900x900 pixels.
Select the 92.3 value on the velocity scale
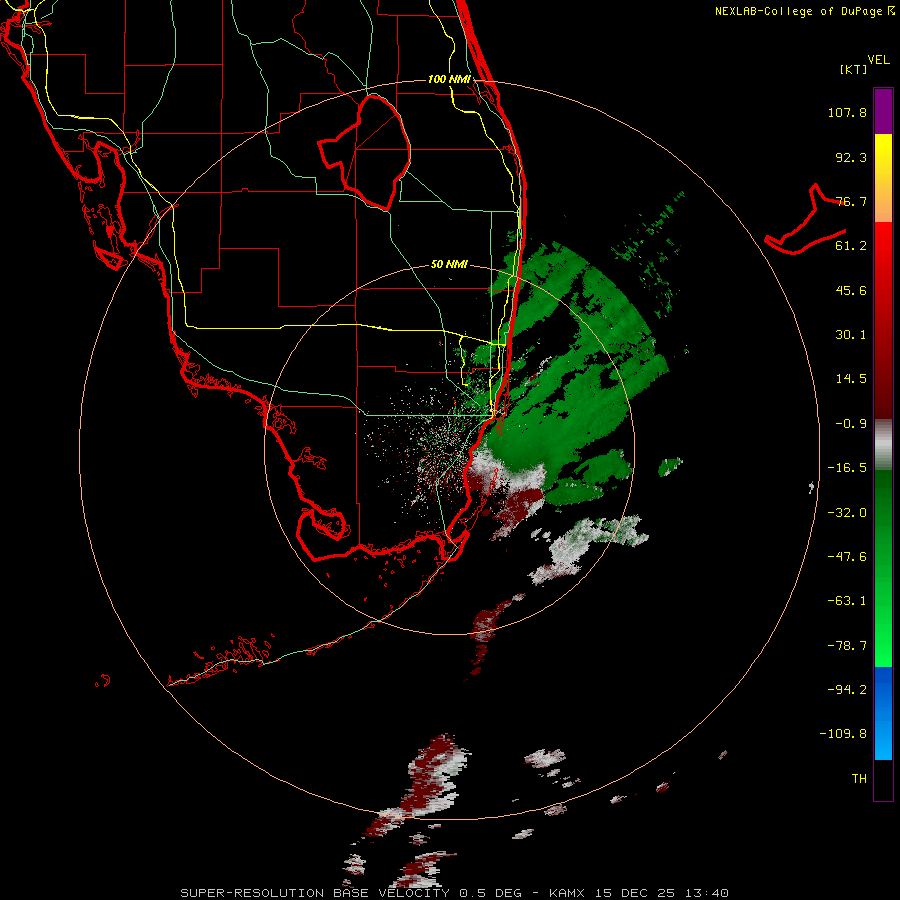coord(851,157)
